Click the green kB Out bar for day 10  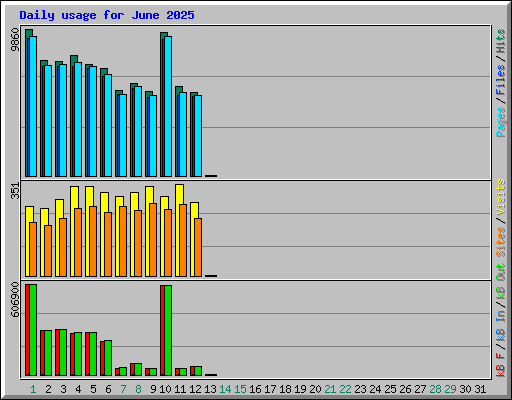[x=168, y=331]
